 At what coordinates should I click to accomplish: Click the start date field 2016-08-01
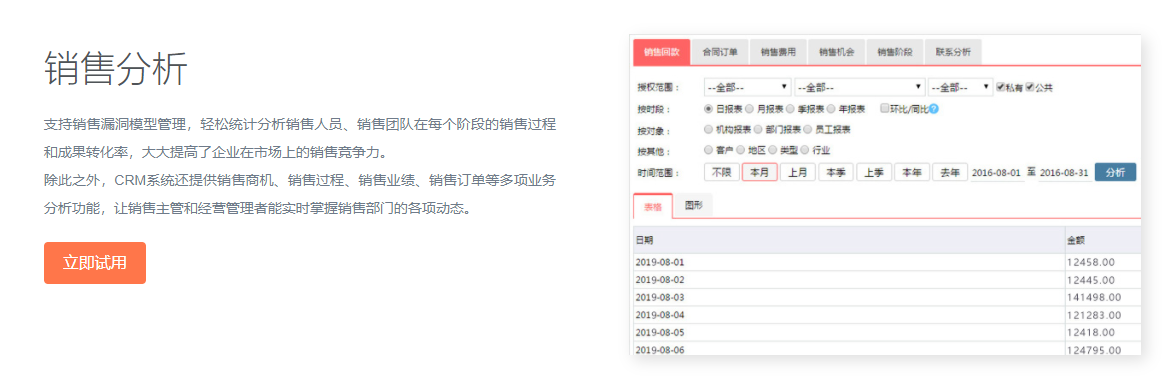pos(997,173)
